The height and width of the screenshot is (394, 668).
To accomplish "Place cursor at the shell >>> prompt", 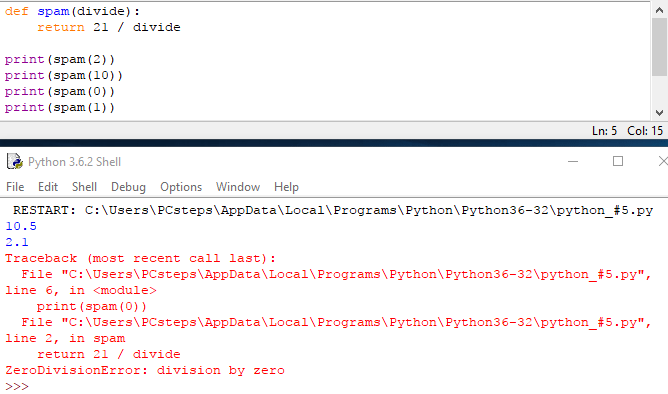I will pos(17,386).
